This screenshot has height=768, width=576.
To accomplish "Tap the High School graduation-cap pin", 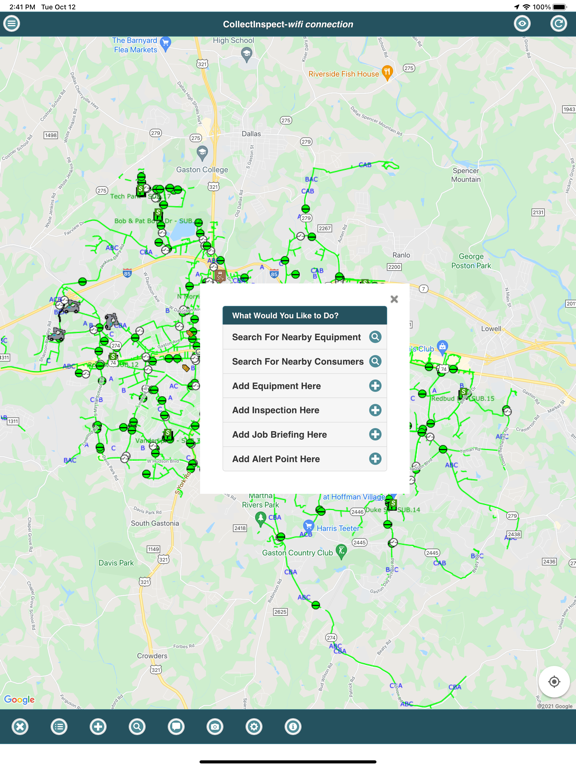I will coord(247,55).
